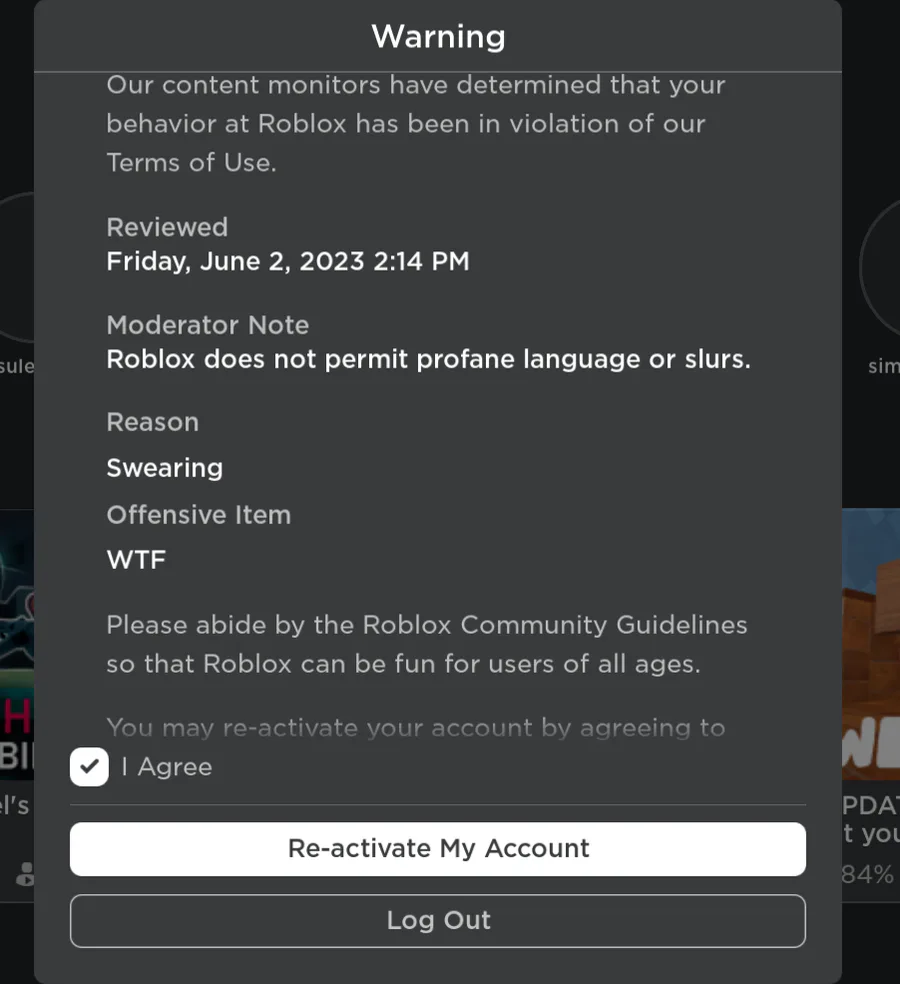Image resolution: width=900 pixels, height=984 pixels.
Task: Click the Log Out button
Action: pos(438,920)
